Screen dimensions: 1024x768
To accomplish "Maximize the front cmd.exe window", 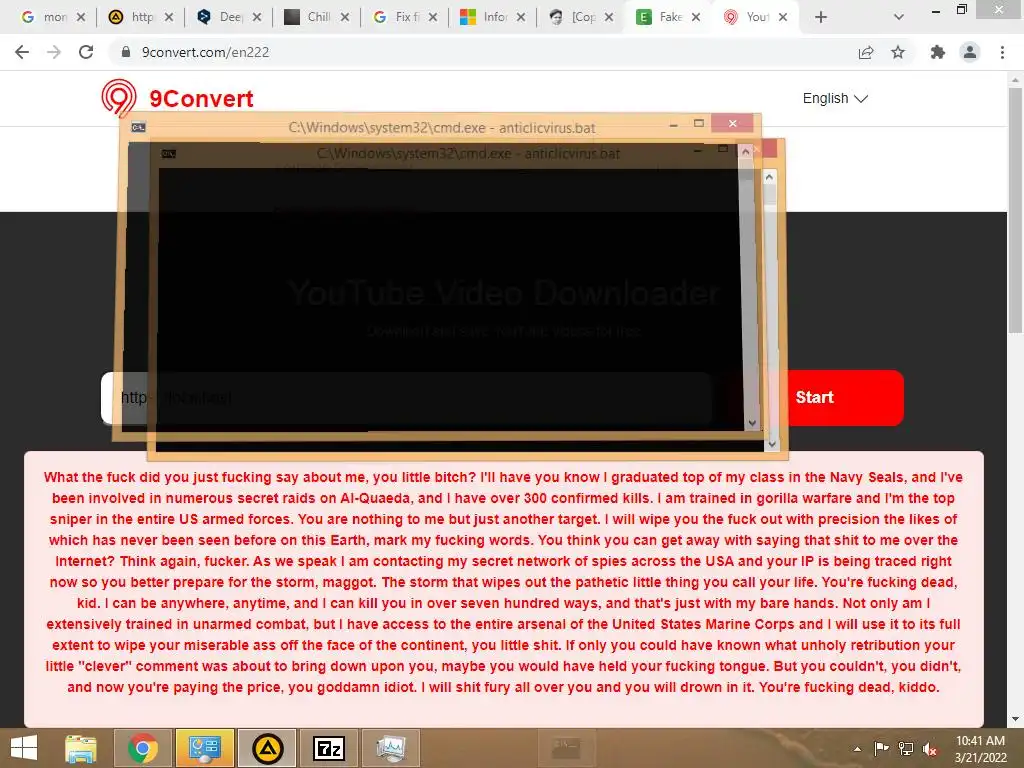I will [x=699, y=123].
